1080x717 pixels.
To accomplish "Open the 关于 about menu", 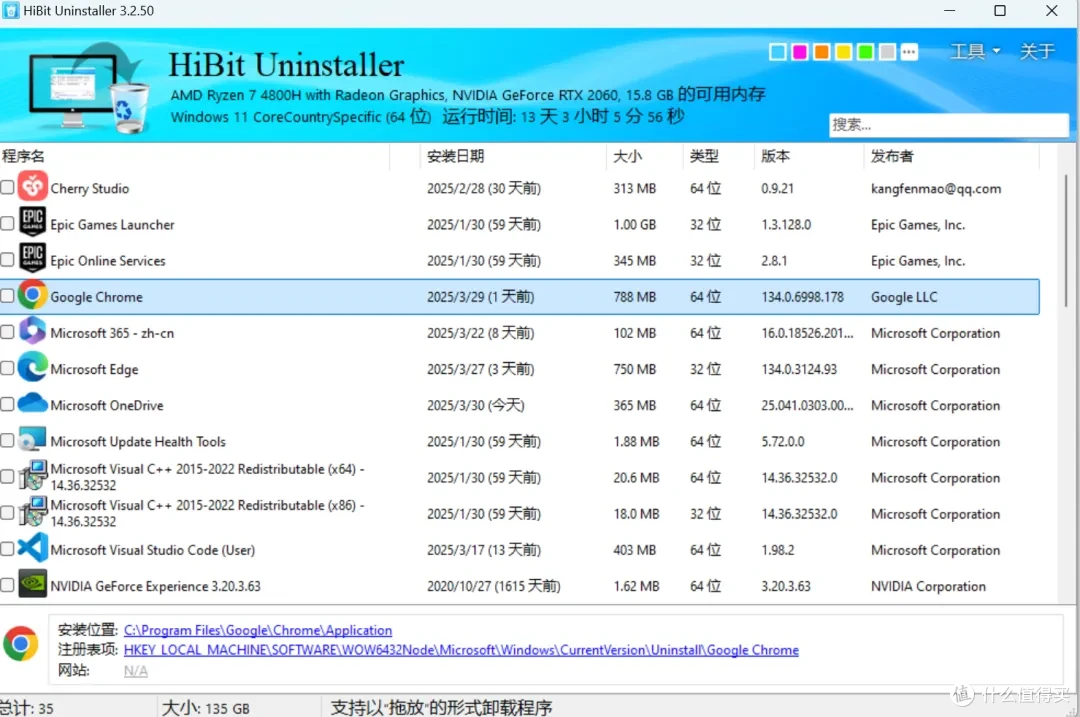I will point(1037,52).
